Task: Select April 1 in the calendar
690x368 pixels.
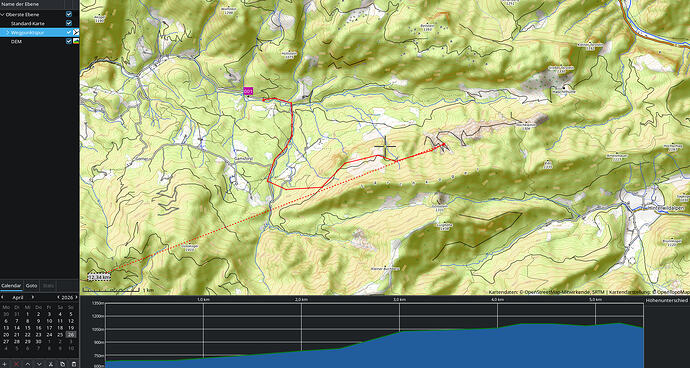Action: click(28, 314)
